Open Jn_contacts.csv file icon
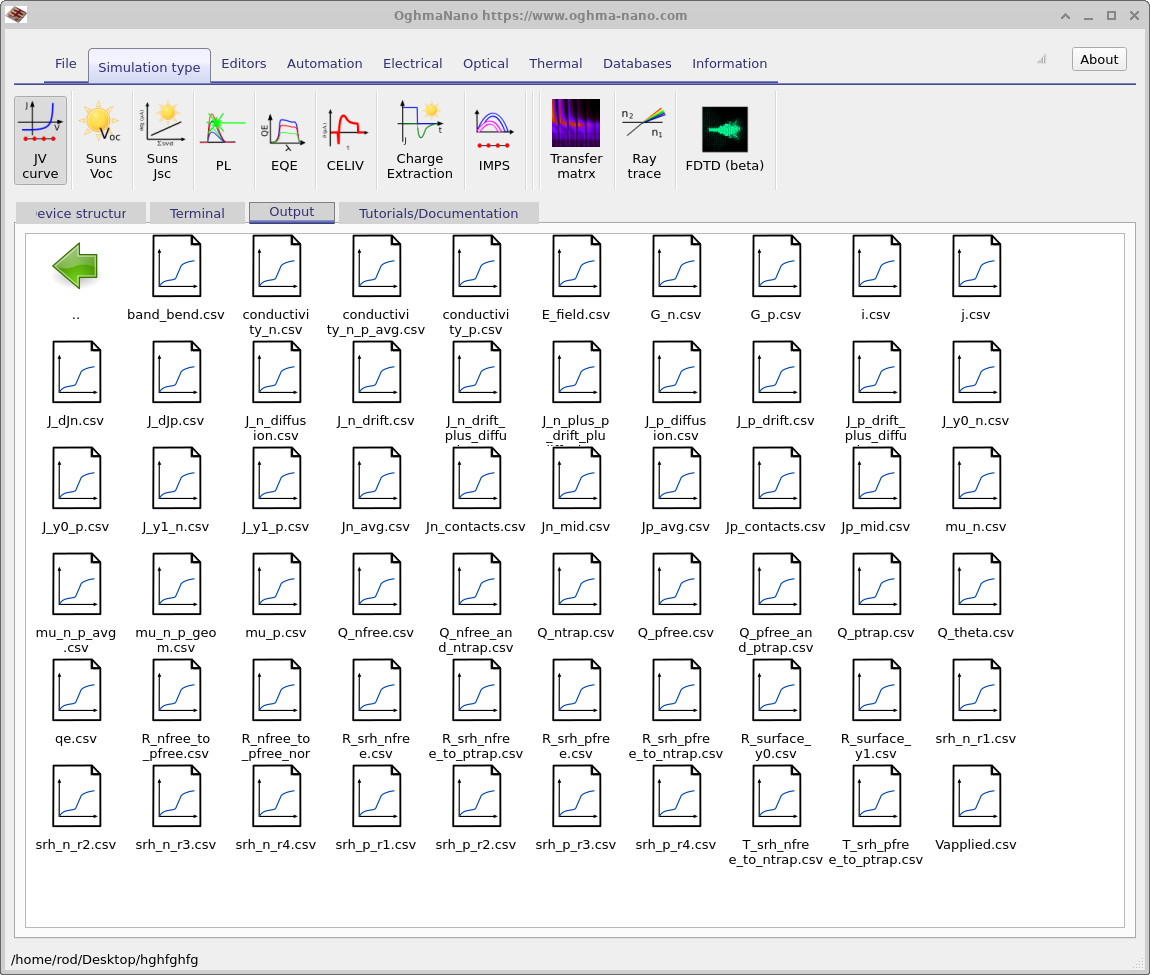 pyautogui.click(x=476, y=478)
